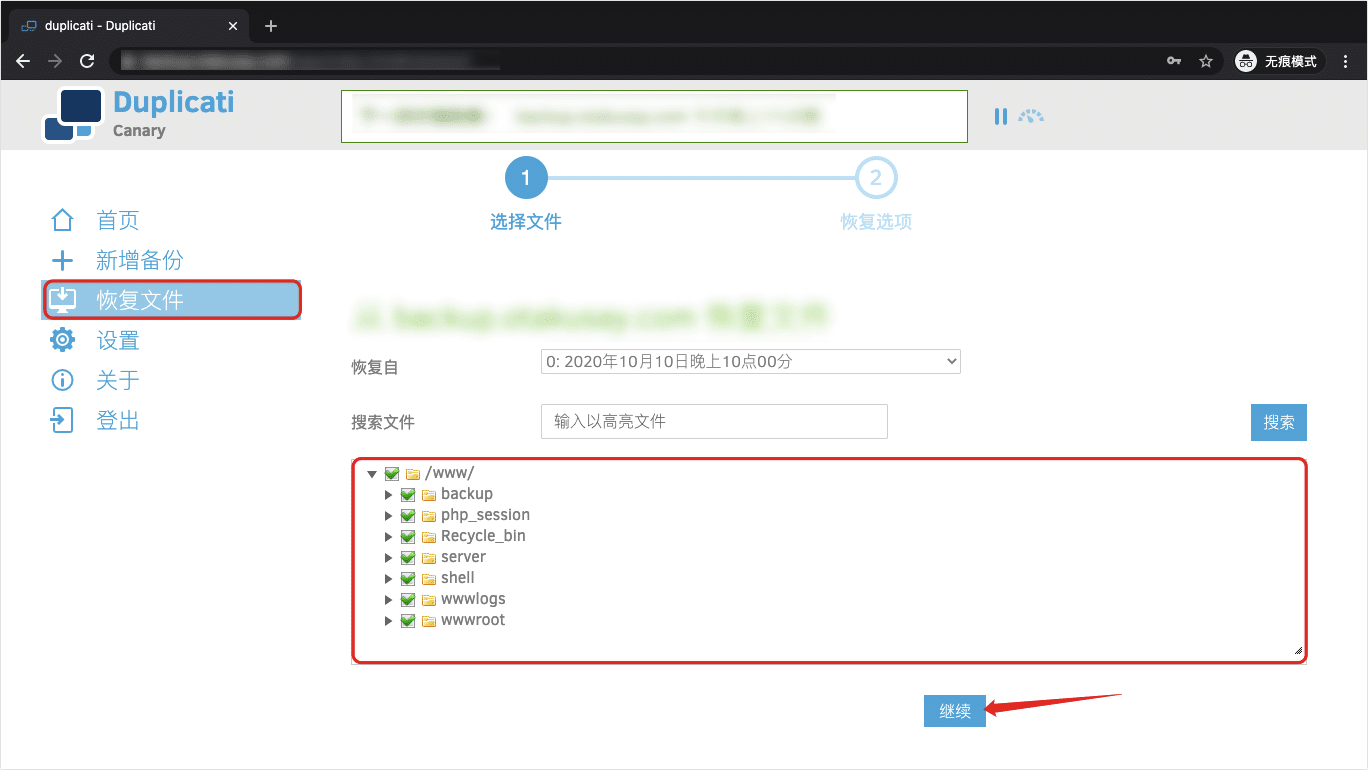Click the 继续 button
Viewport: 1368px width, 770px height.
[955, 711]
